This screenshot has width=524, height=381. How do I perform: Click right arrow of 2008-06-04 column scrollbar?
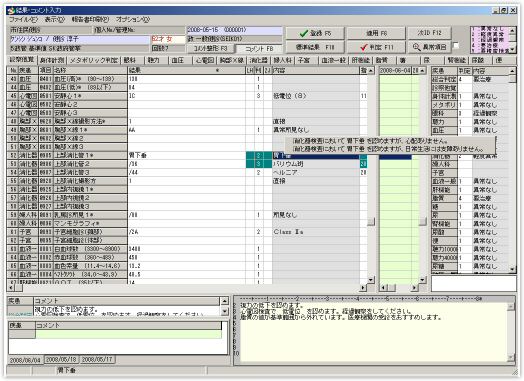click(414, 287)
